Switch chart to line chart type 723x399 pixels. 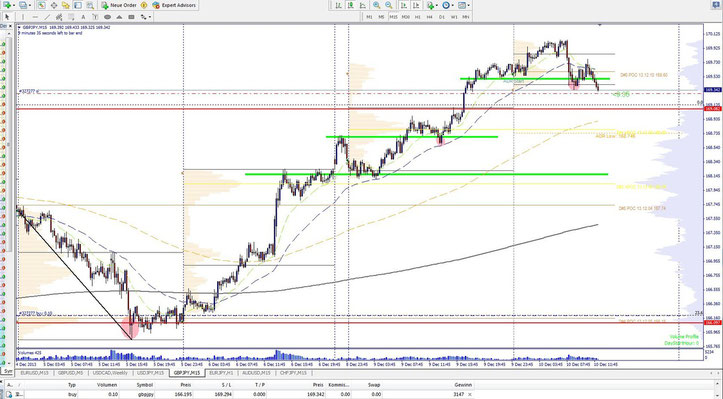pos(362,5)
